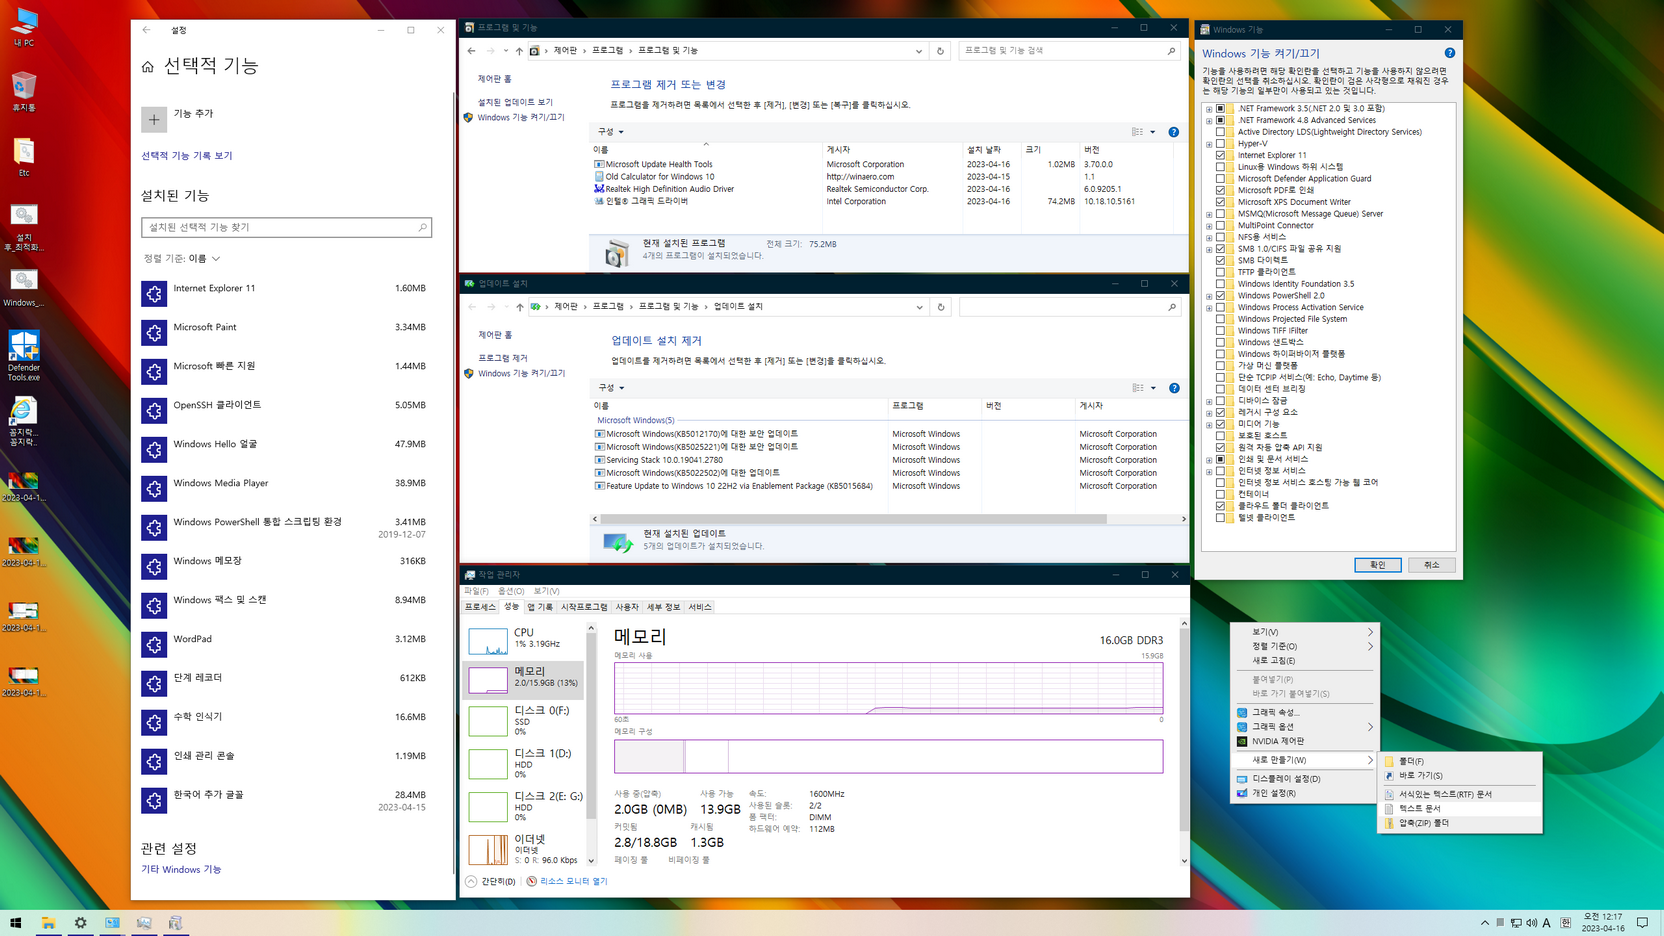The height and width of the screenshot is (936, 1664).
Task: Select the Windows Media Player feature icon
Action: pos(154,488)
